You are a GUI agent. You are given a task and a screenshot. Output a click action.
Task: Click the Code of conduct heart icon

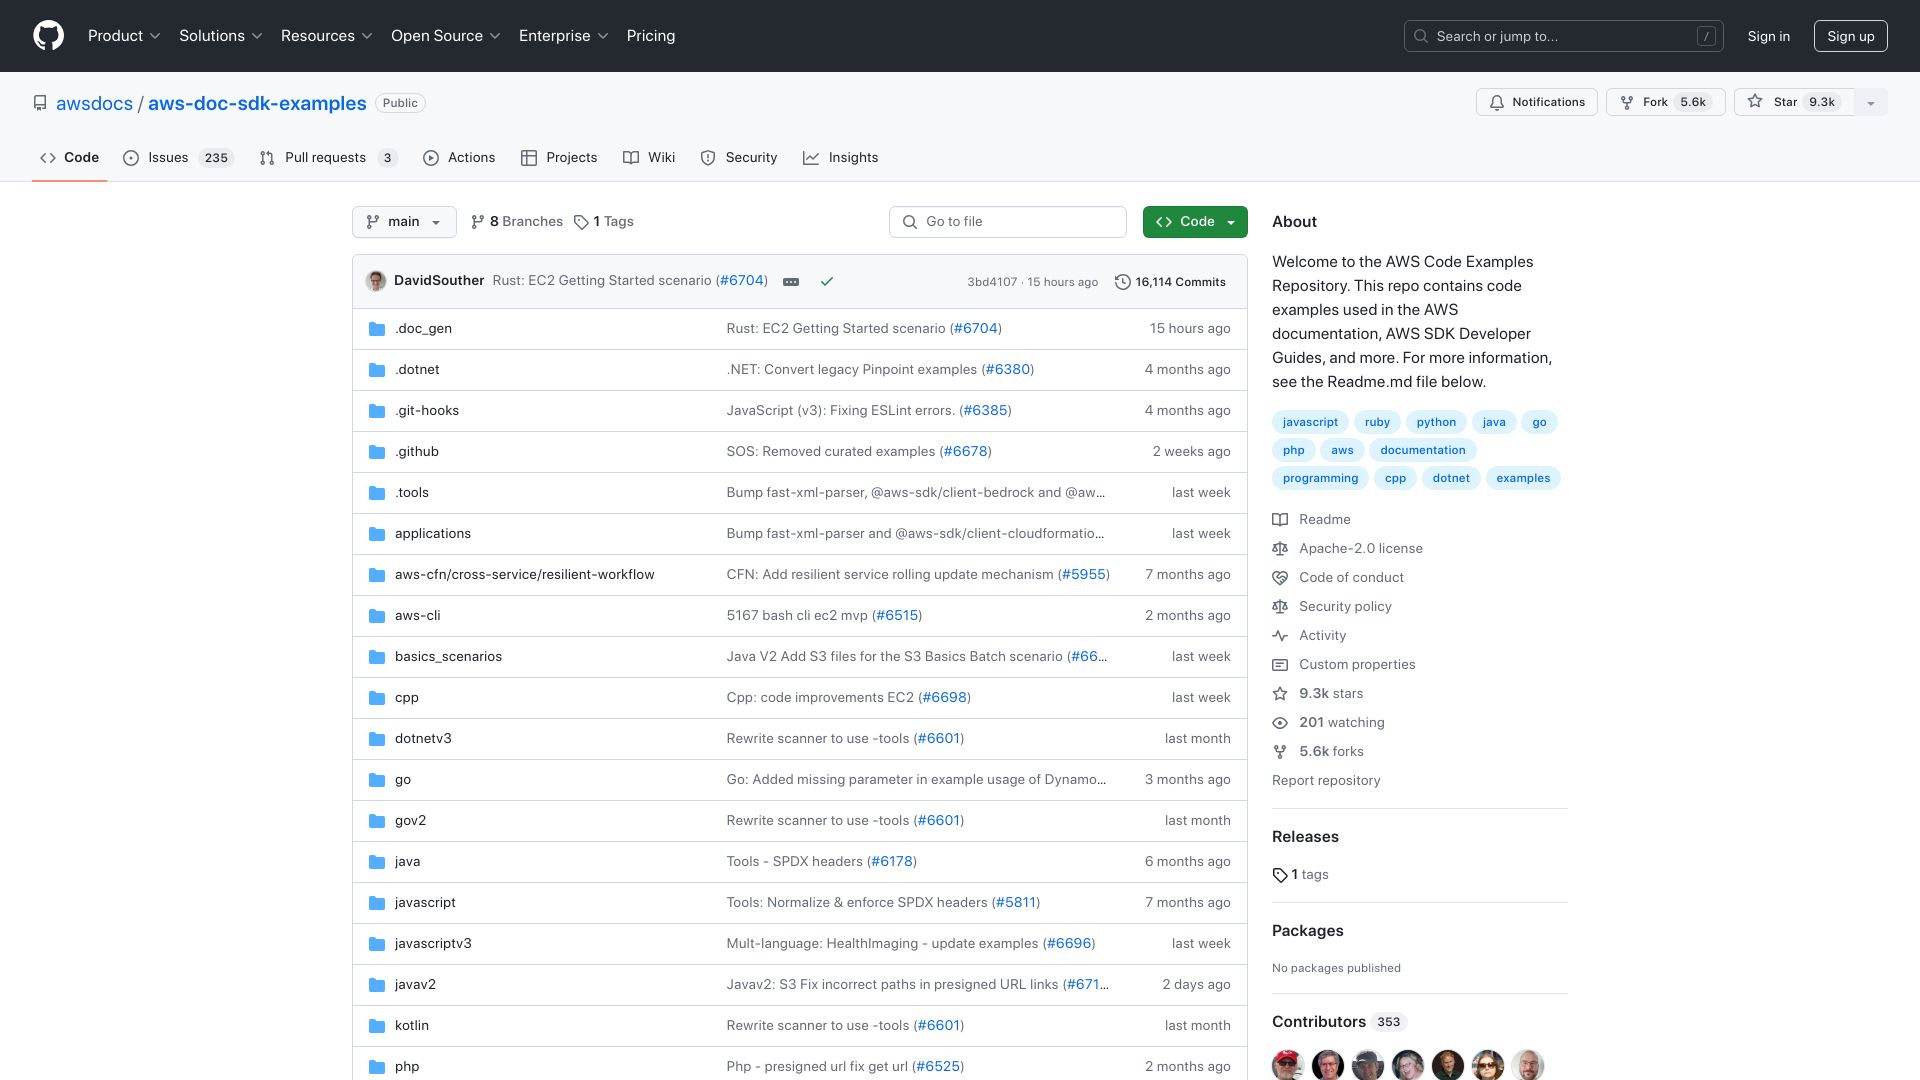[1280, 578]
